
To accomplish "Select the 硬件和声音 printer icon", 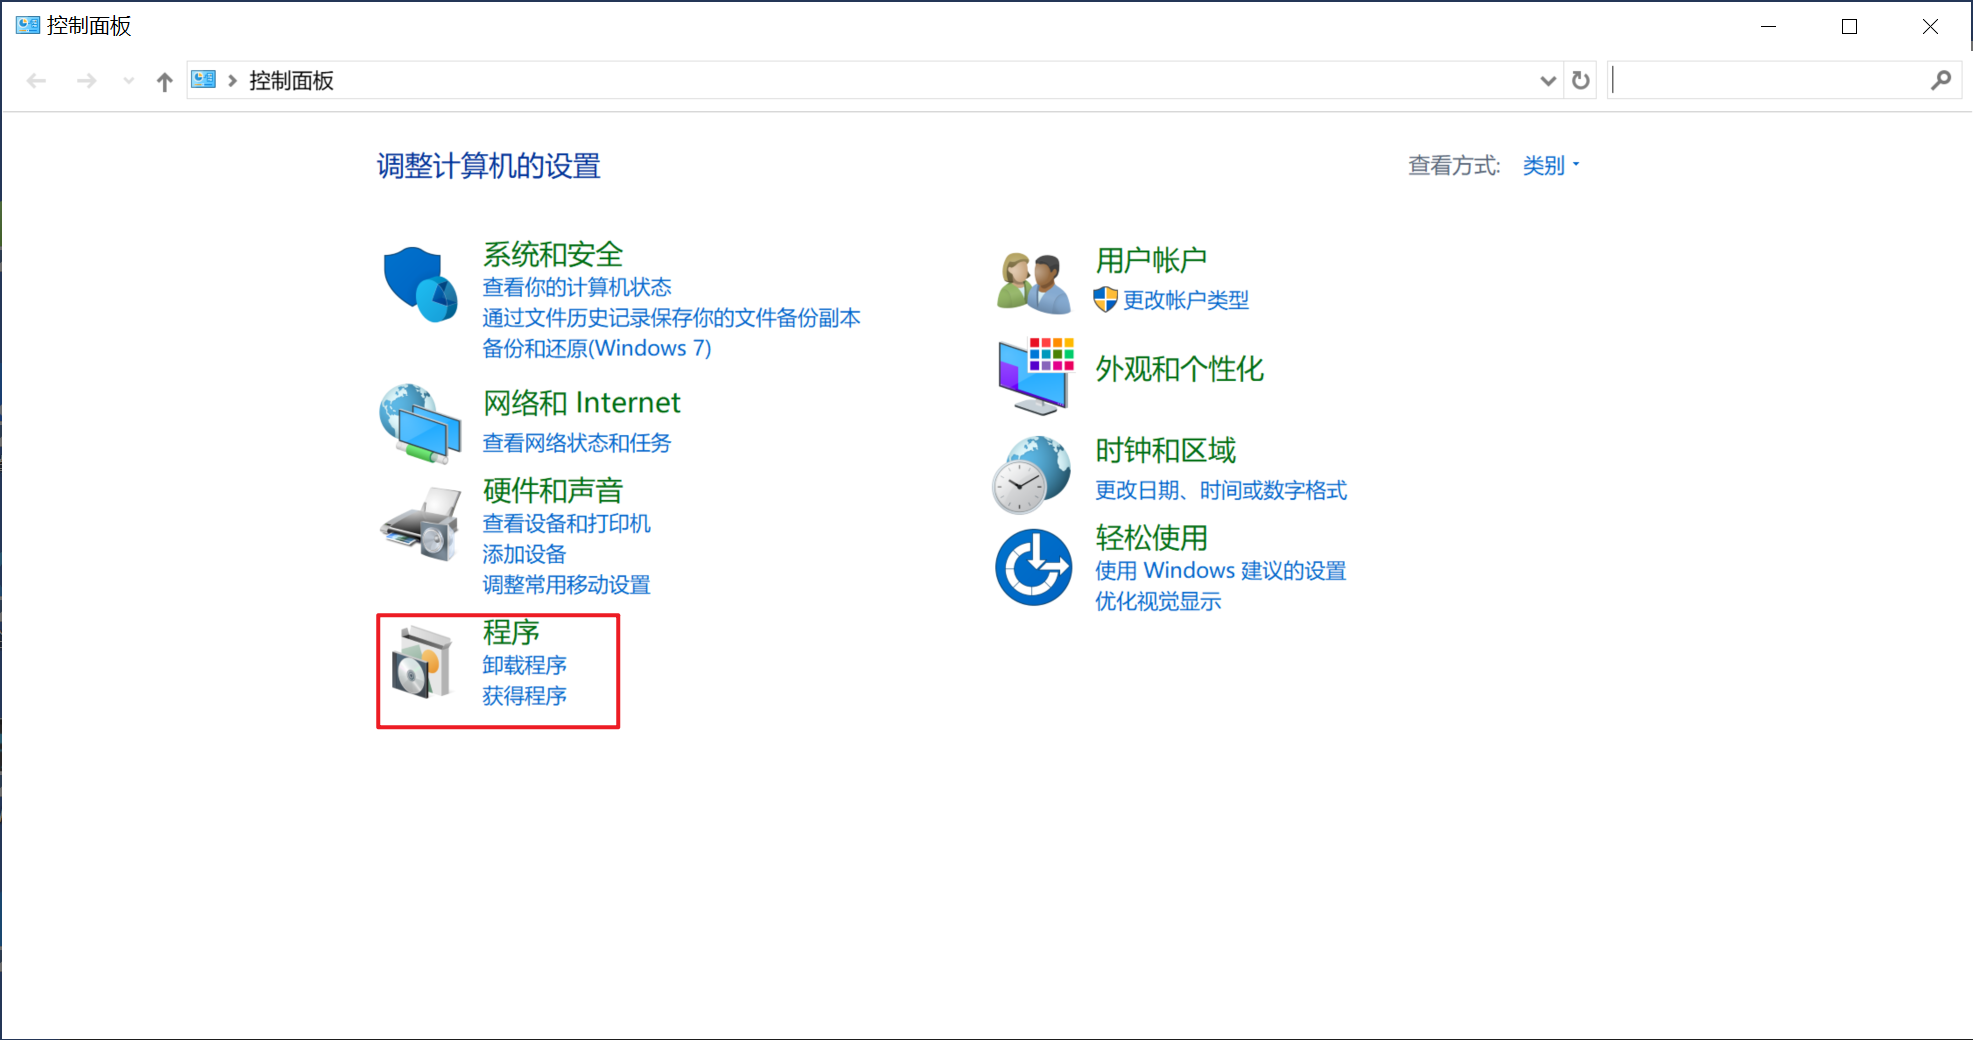I will click(x=420, y=522).
